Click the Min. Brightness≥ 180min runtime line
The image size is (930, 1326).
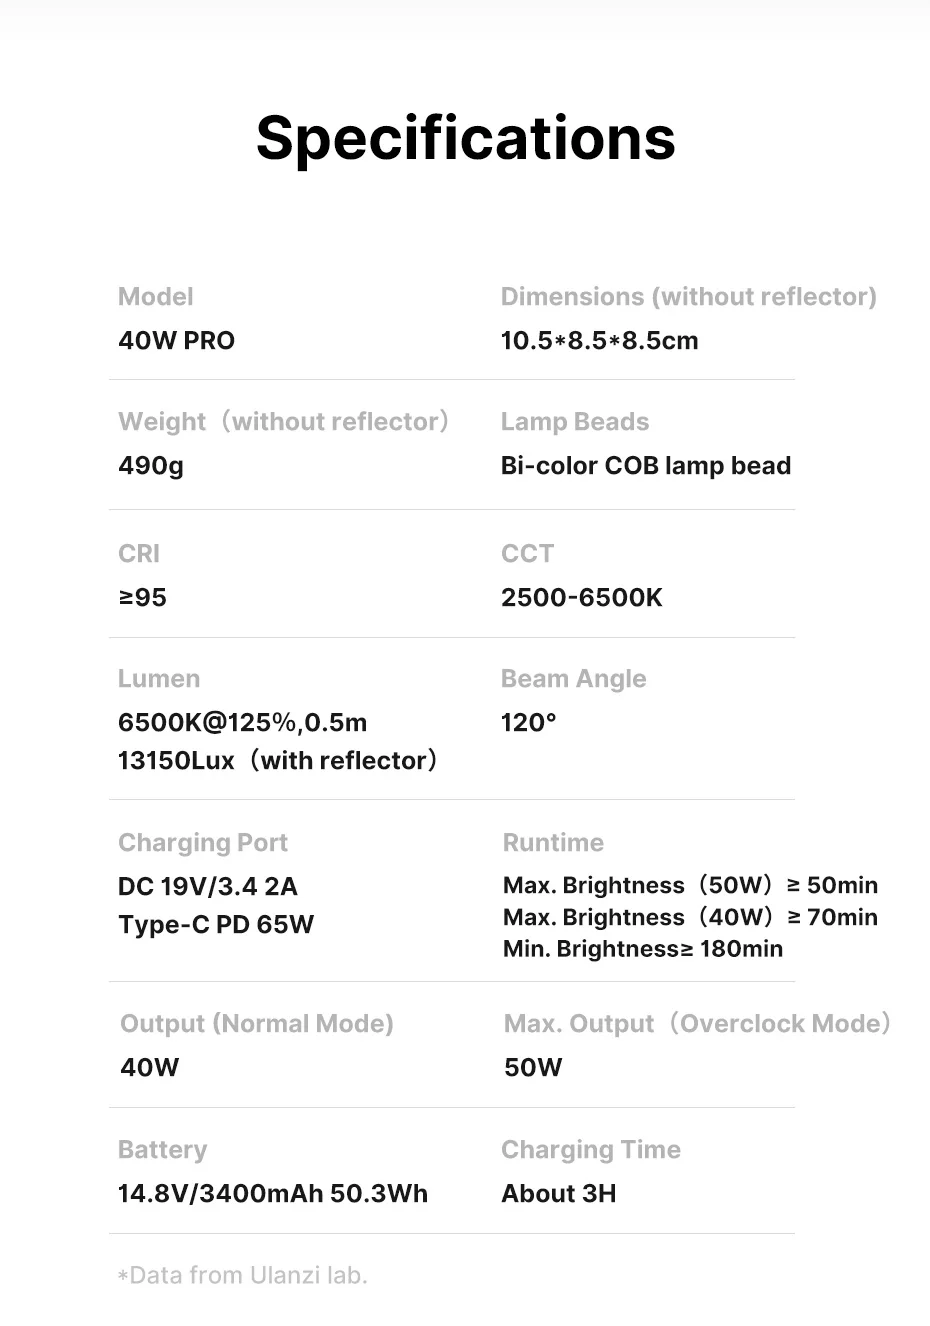click(643, 949)
